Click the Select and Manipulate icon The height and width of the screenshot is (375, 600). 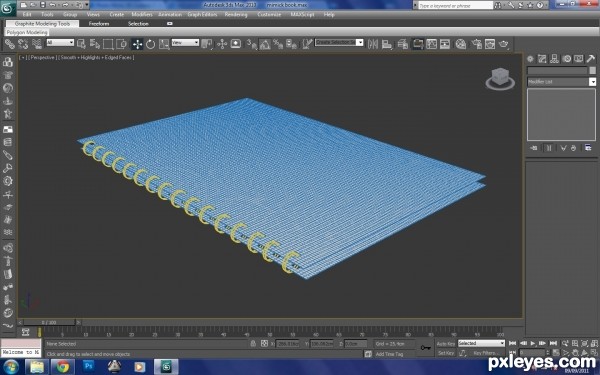click(x=222, y=44)
